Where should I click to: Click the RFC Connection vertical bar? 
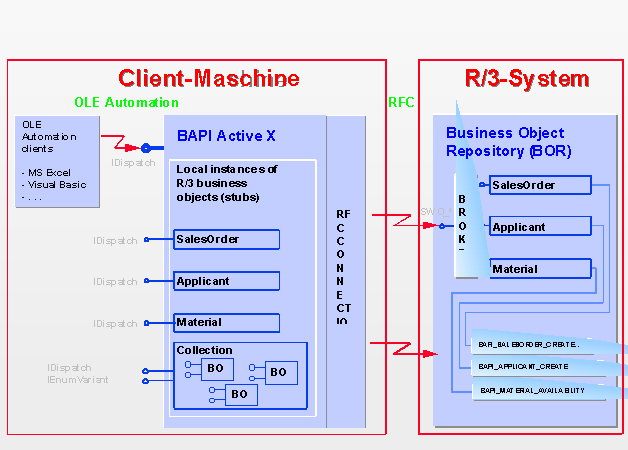tap(345, 270)
